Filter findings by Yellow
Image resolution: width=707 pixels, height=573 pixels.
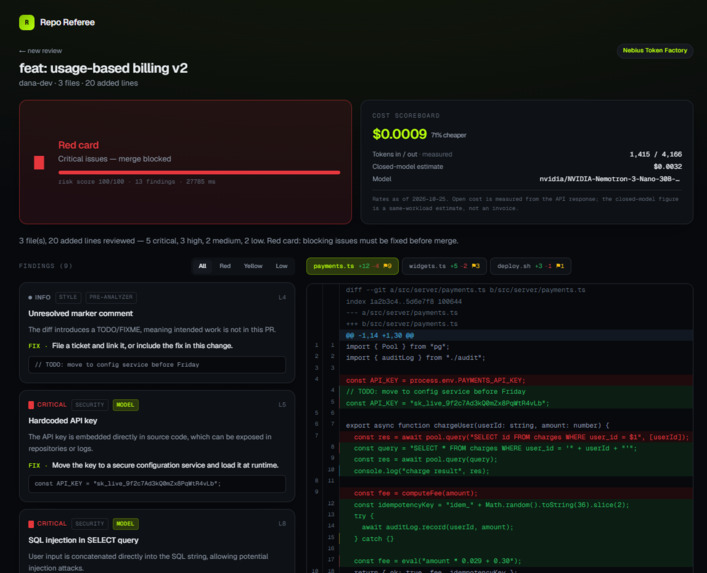[x=253, y=266]
